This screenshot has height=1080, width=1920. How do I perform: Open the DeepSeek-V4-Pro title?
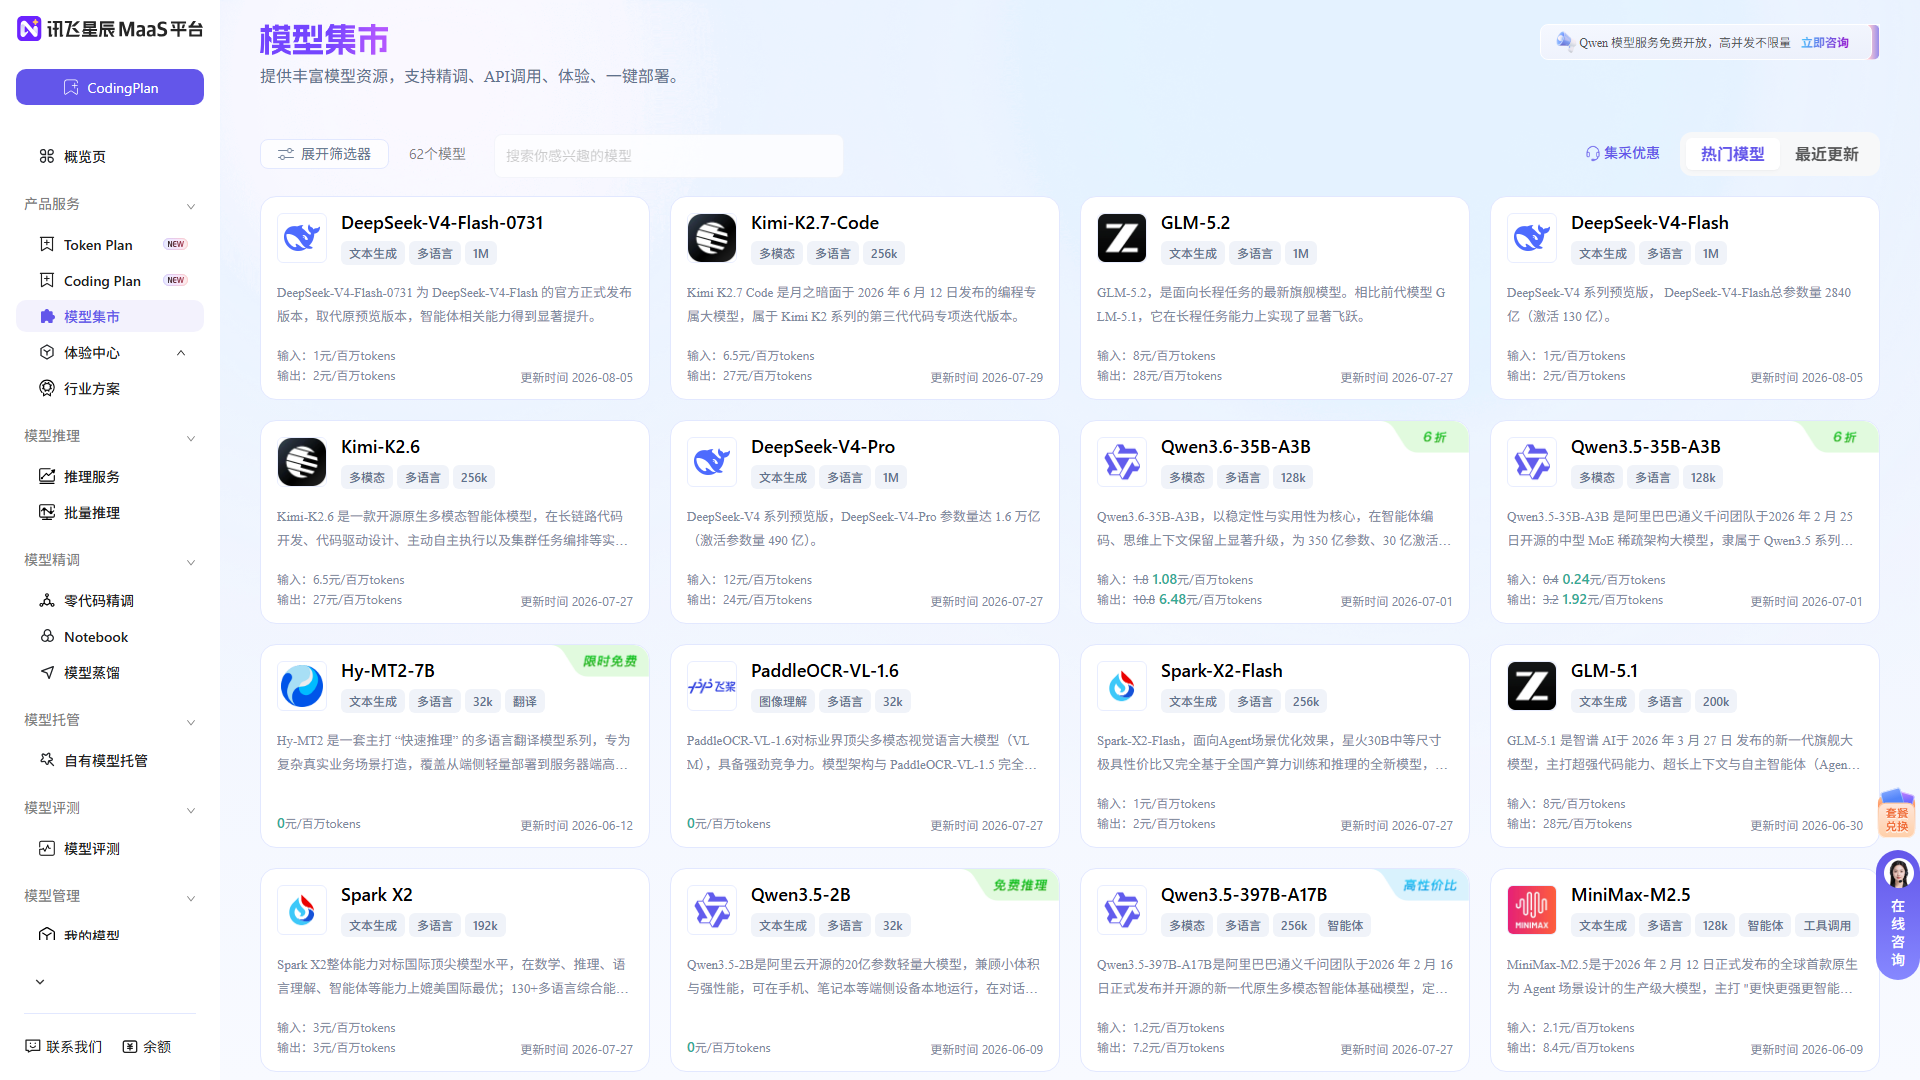(x=823, y=447)
